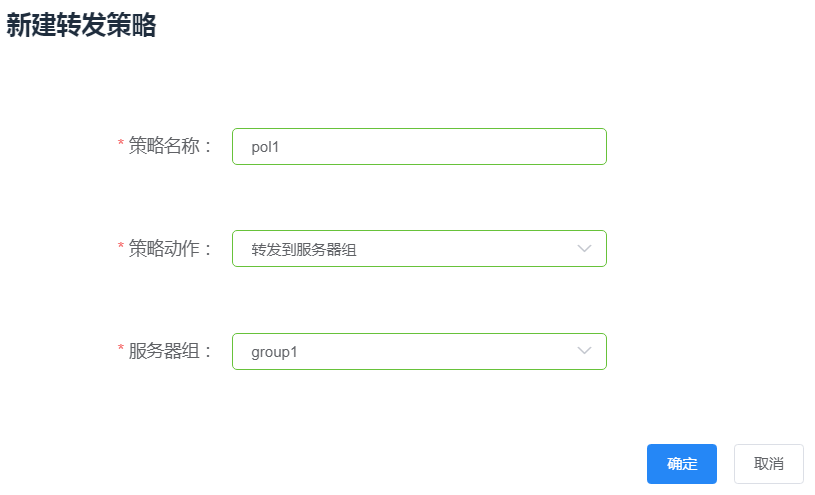Cancel with the 取消 button
Viewport: 815px width, 495px height.
[x=768, y=464]
